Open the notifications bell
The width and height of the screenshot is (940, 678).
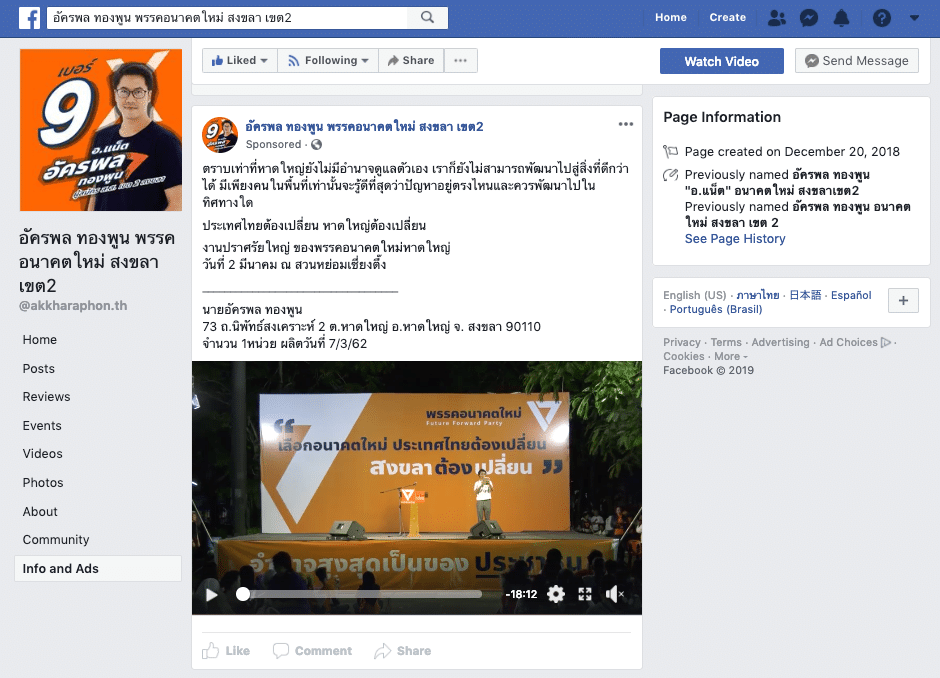point(842,18)
